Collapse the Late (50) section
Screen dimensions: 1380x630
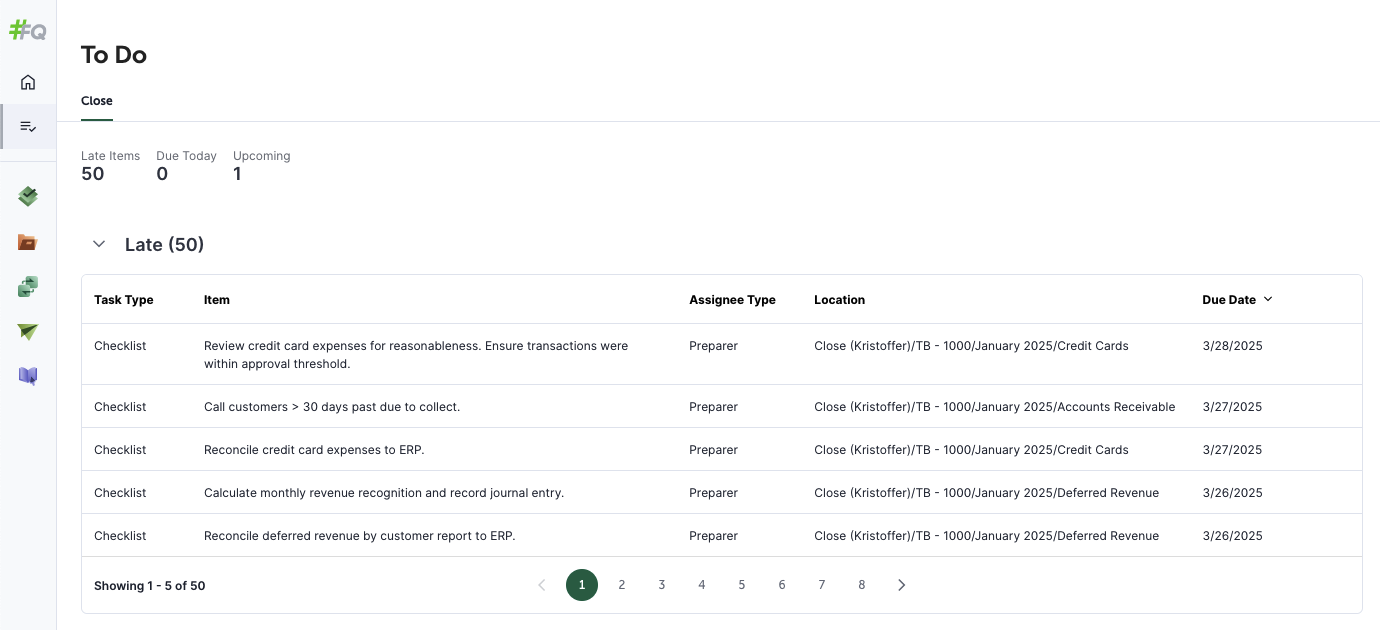point(99,244)
